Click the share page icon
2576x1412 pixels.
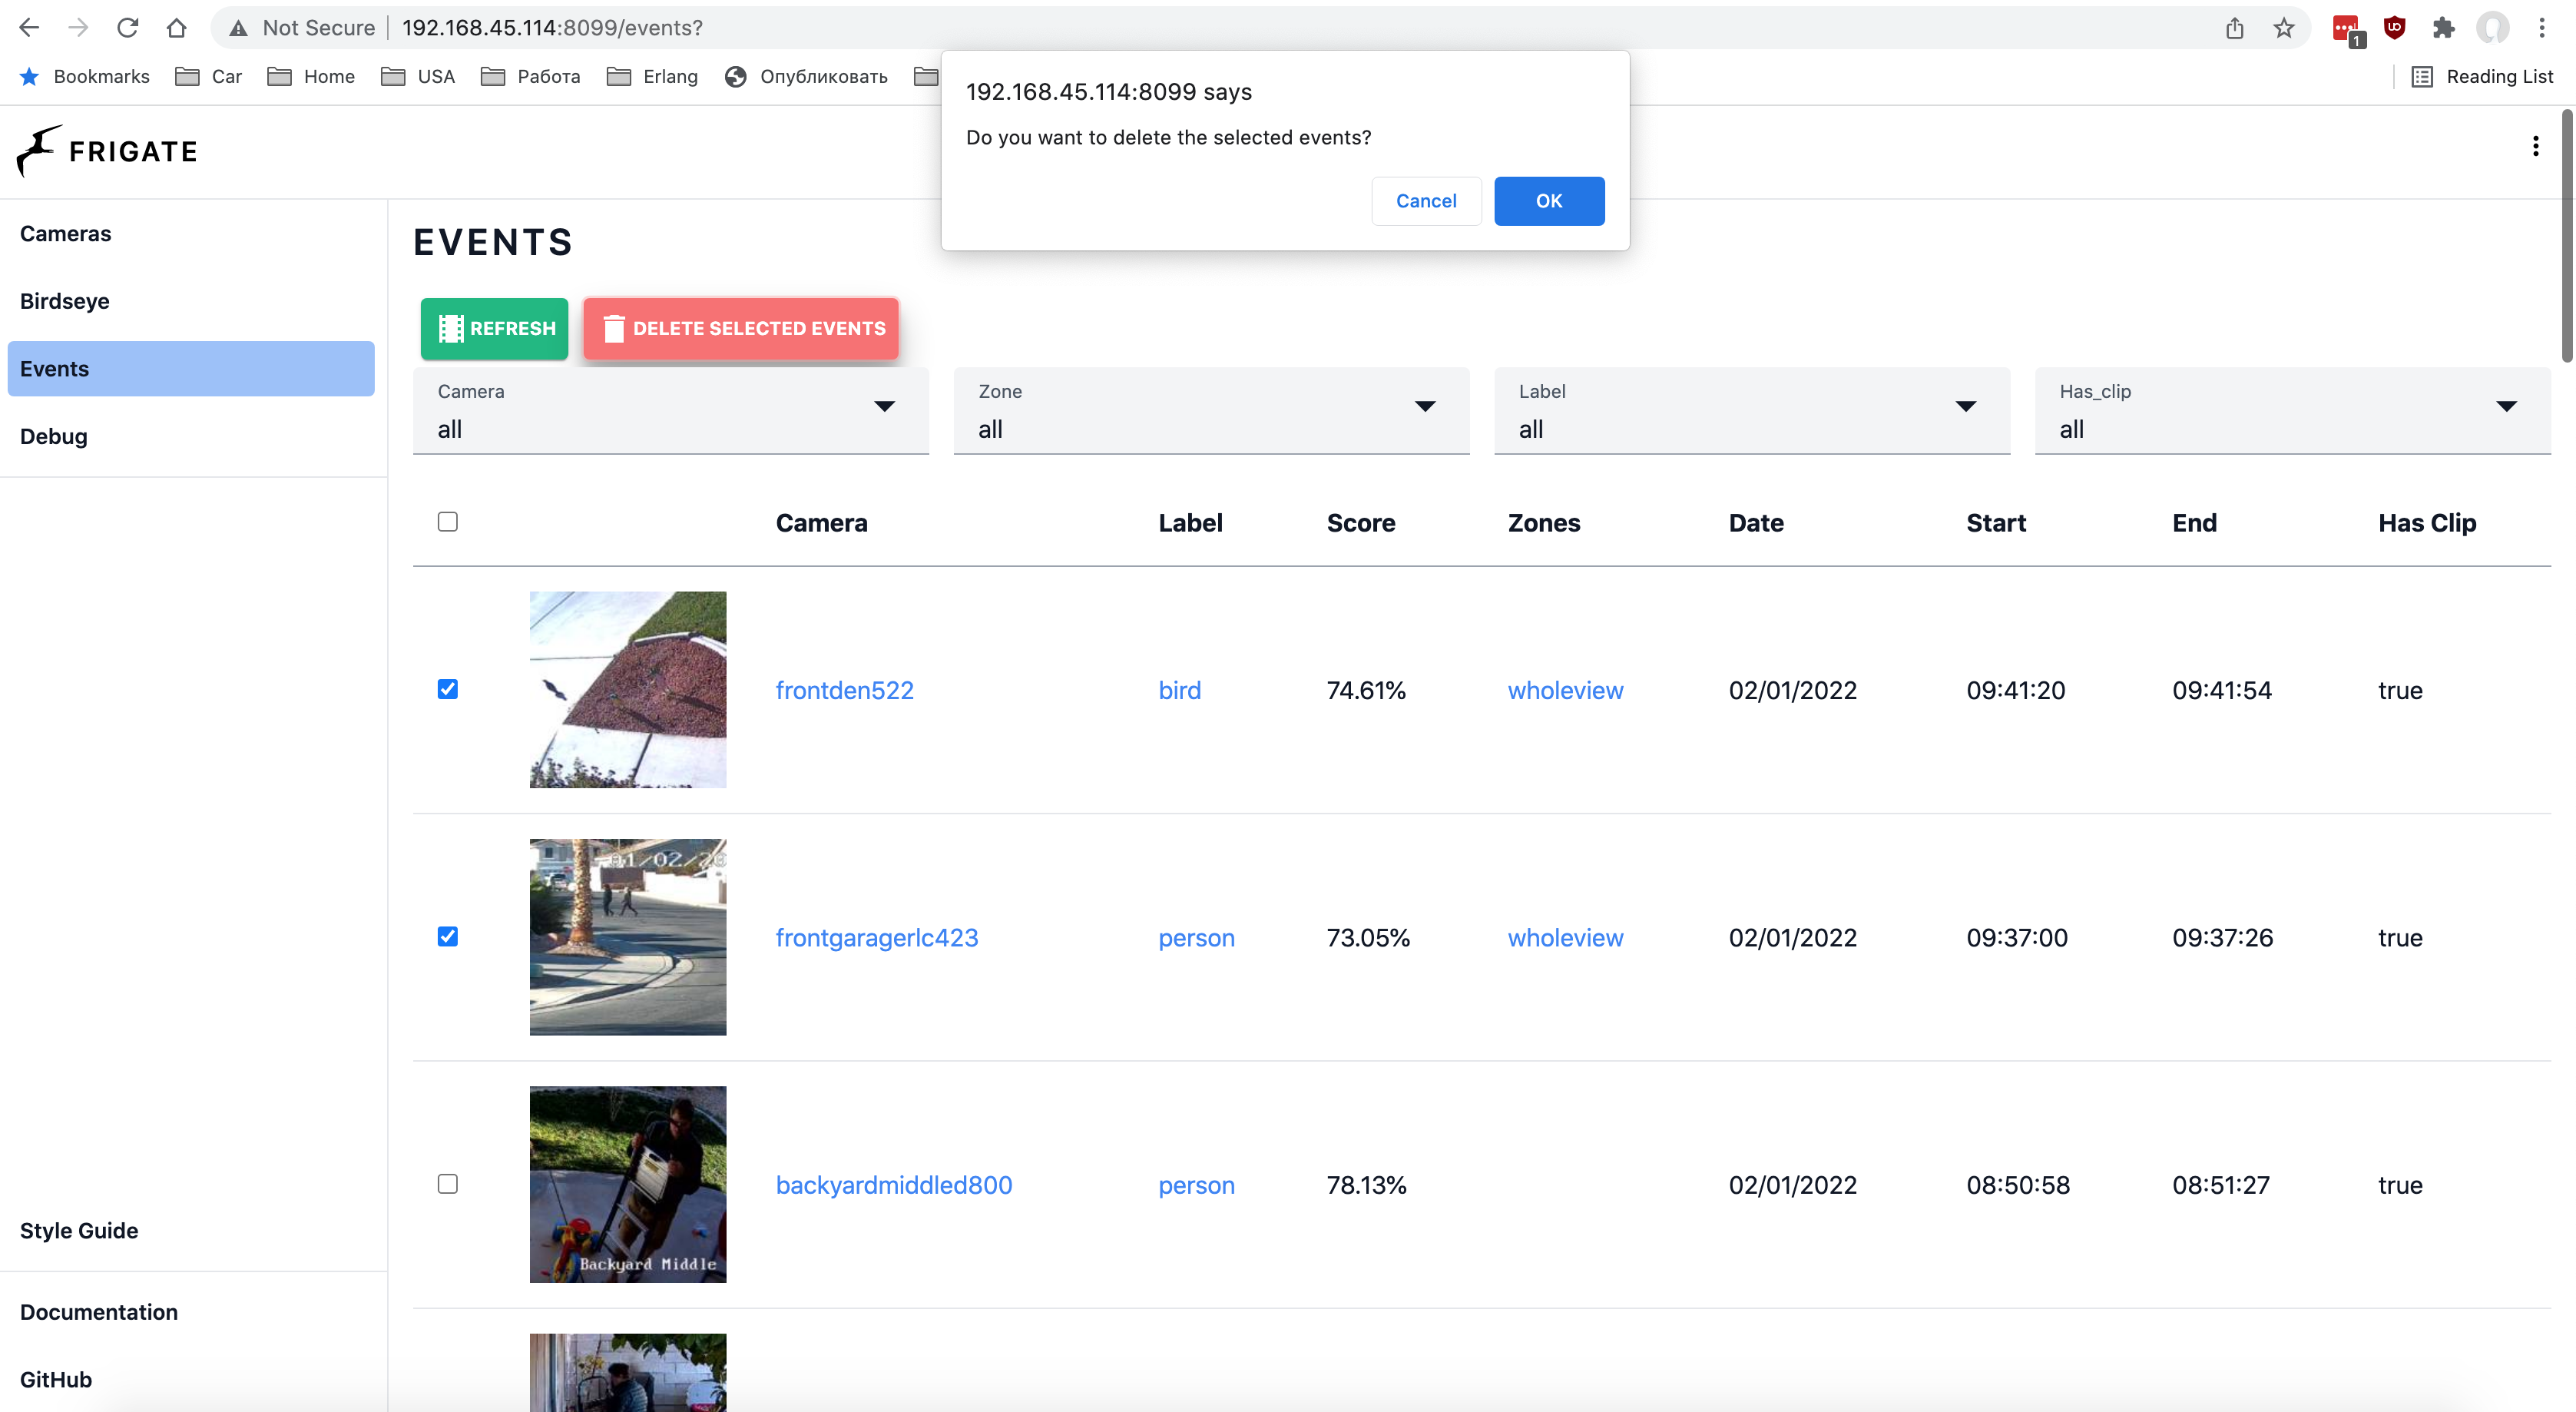pos(2235,28)
